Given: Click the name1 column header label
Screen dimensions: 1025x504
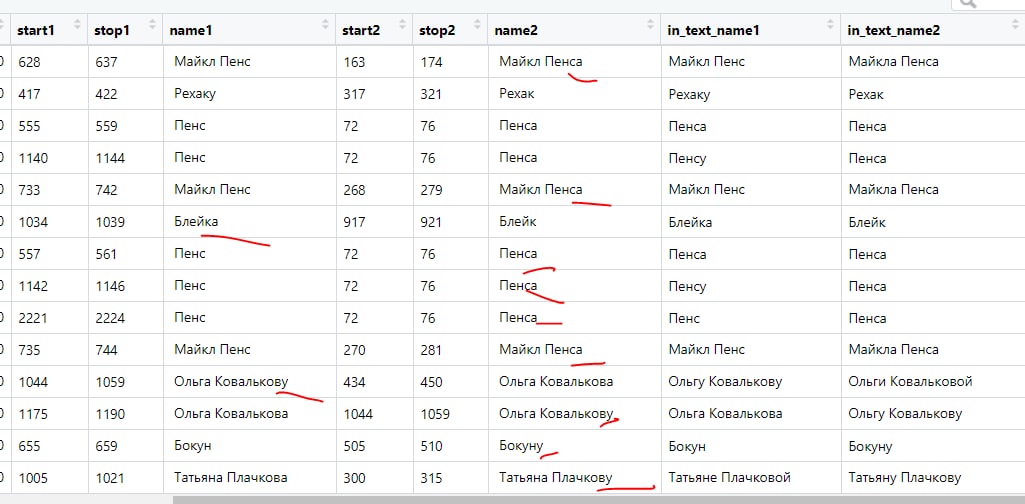Looking at the screenshot, I should [191, 30].
